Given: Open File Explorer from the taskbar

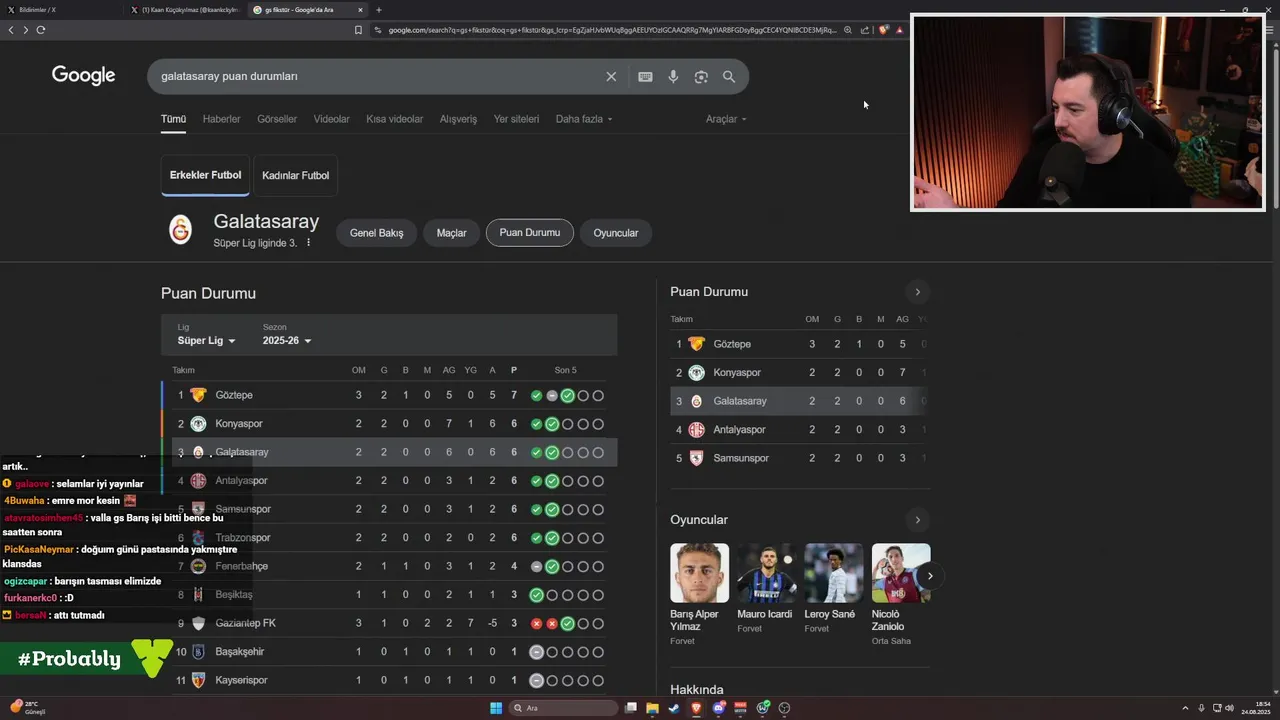Looking at the screenshot, I should tap(652, 708).
